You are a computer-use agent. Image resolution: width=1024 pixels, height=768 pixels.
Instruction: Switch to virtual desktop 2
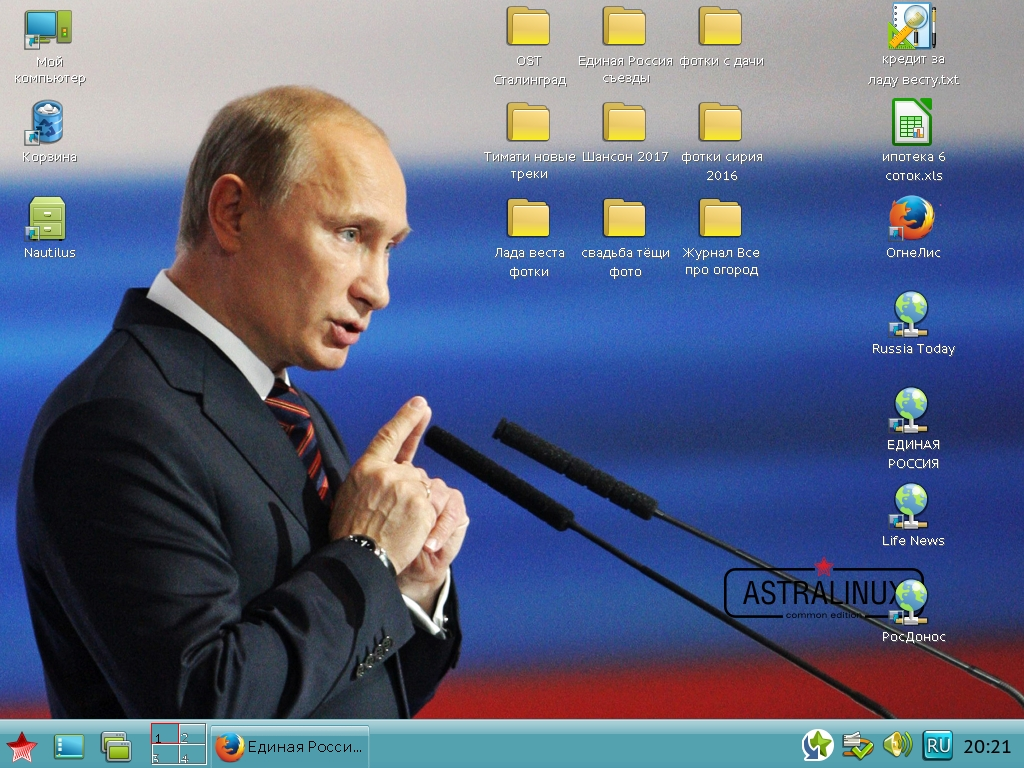(x=193, y=734)
